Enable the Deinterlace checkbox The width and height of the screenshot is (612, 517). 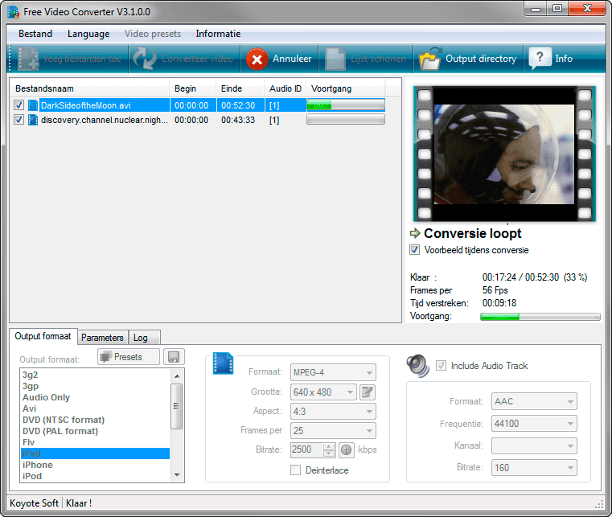coord(295,470)
